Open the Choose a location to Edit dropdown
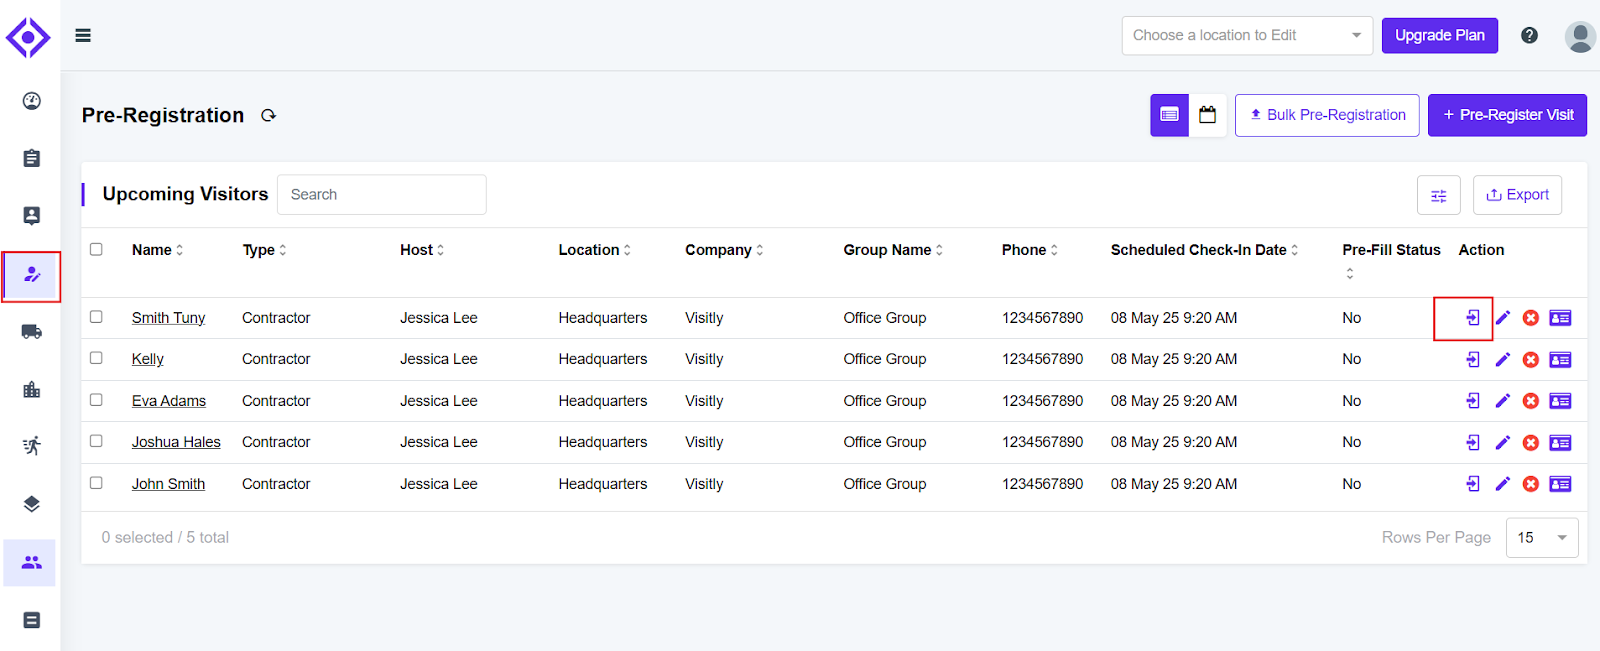The image size is (1600, 651). (x=1247, y=35)
